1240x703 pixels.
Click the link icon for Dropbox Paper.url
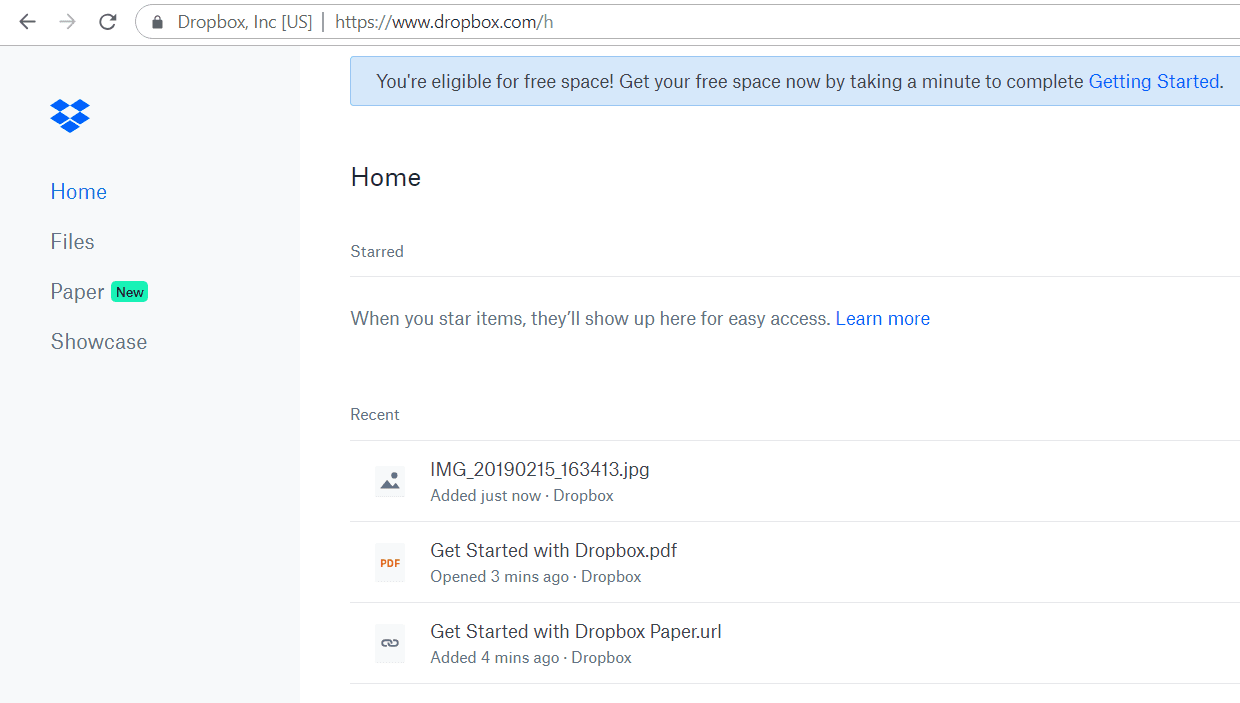point(390,643)
